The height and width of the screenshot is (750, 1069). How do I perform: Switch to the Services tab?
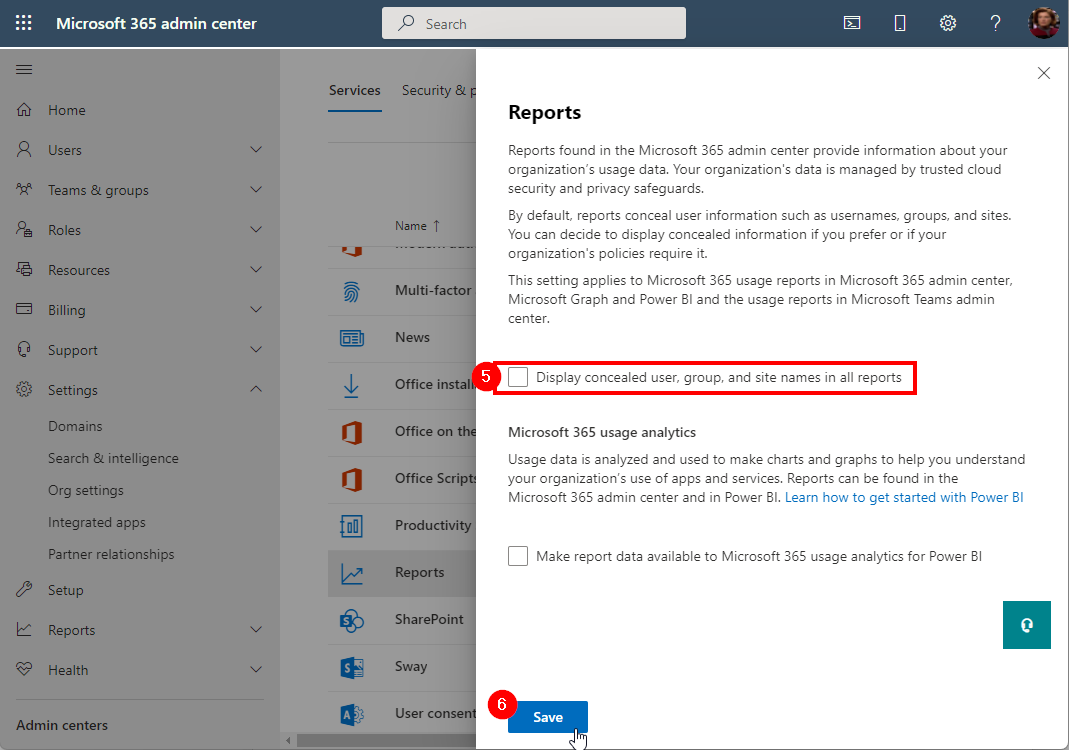pyautogui.click(x=354, y=90)
